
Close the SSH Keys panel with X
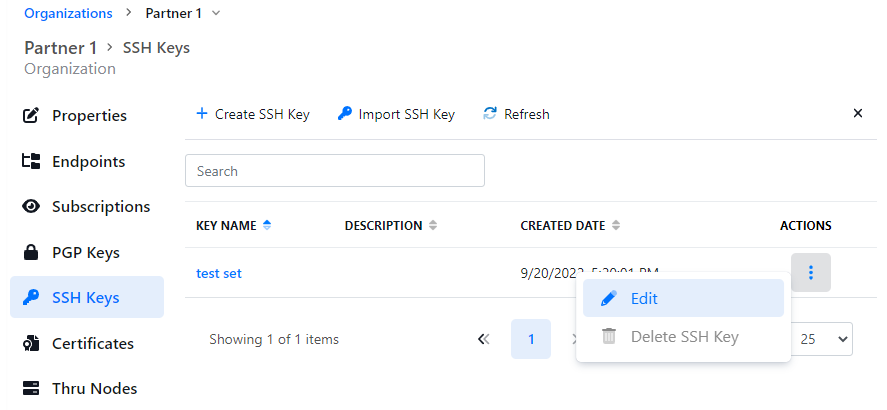(x=857, y=113)
